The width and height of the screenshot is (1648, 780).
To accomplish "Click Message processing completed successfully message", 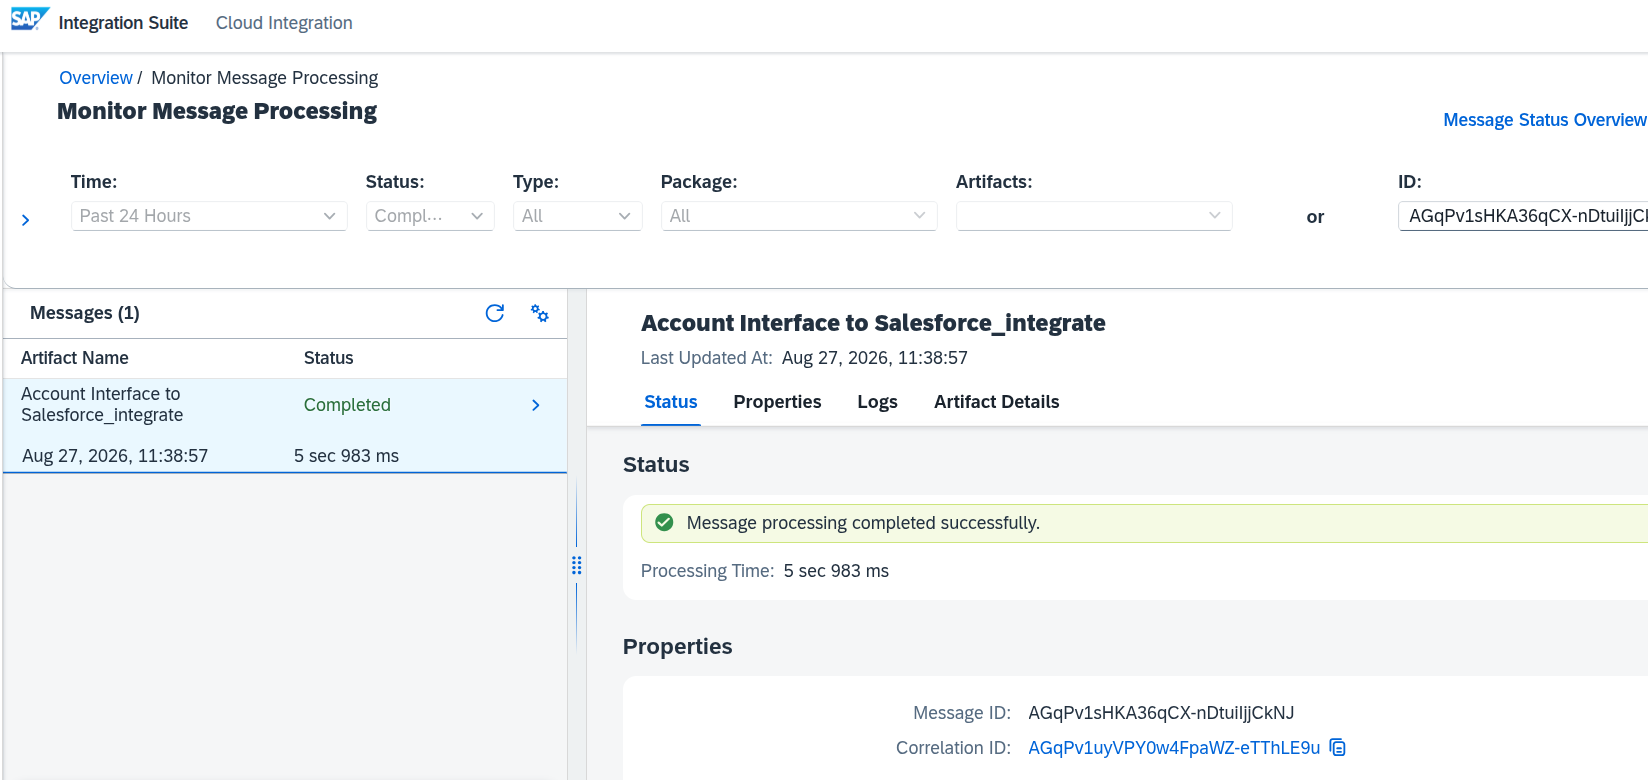I will (x=863, y=523).
